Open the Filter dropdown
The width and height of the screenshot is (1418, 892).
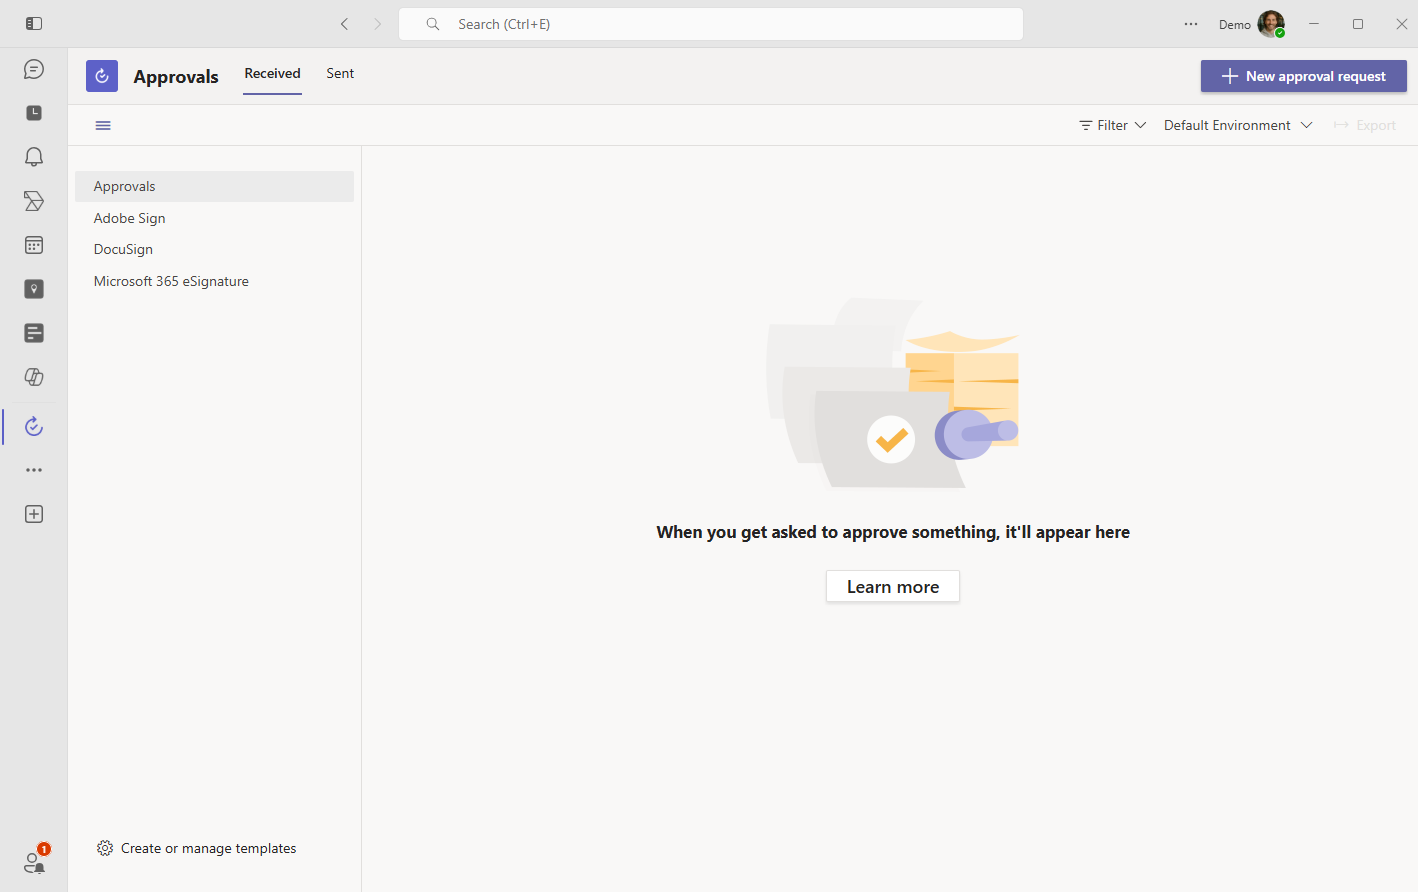1112,125
